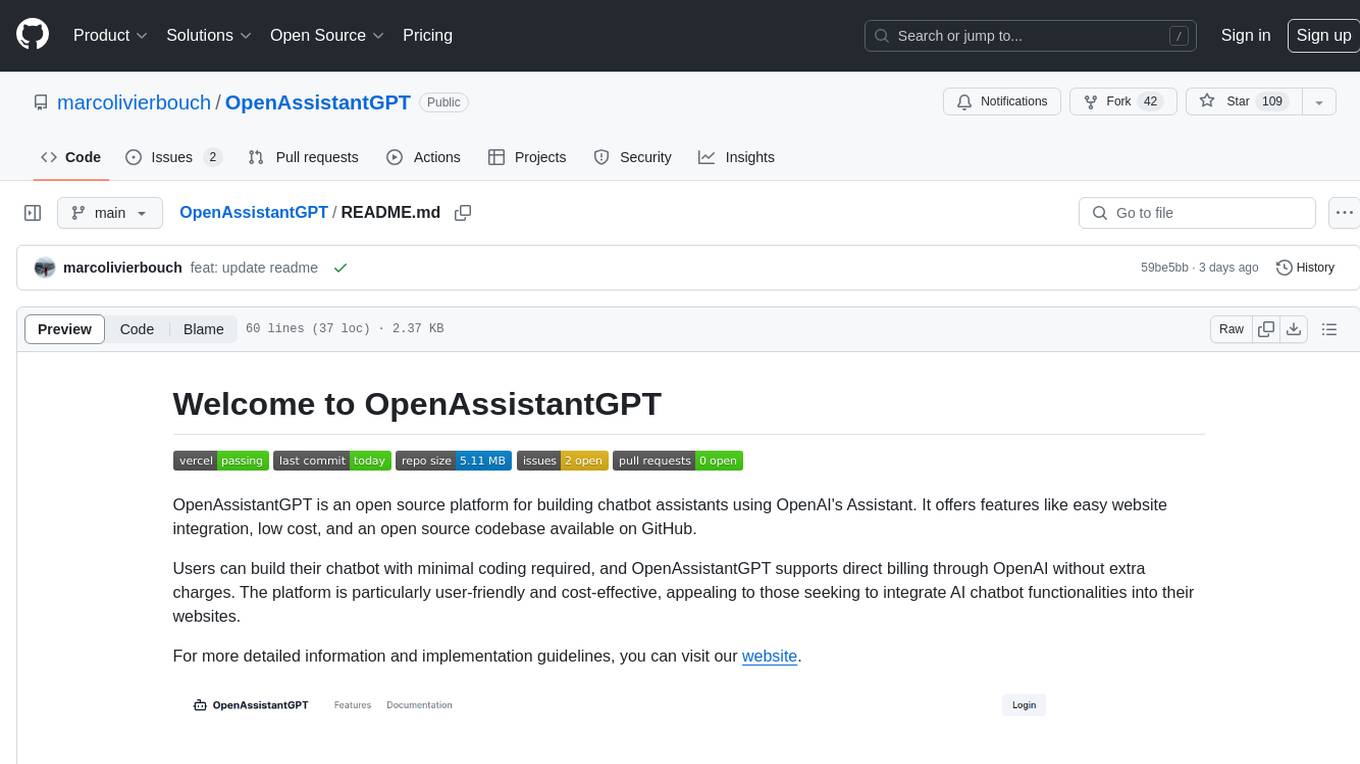This screenshot has width=1360, height=764.
Task: Switch to the Insights tab
Action: [736, 157]
